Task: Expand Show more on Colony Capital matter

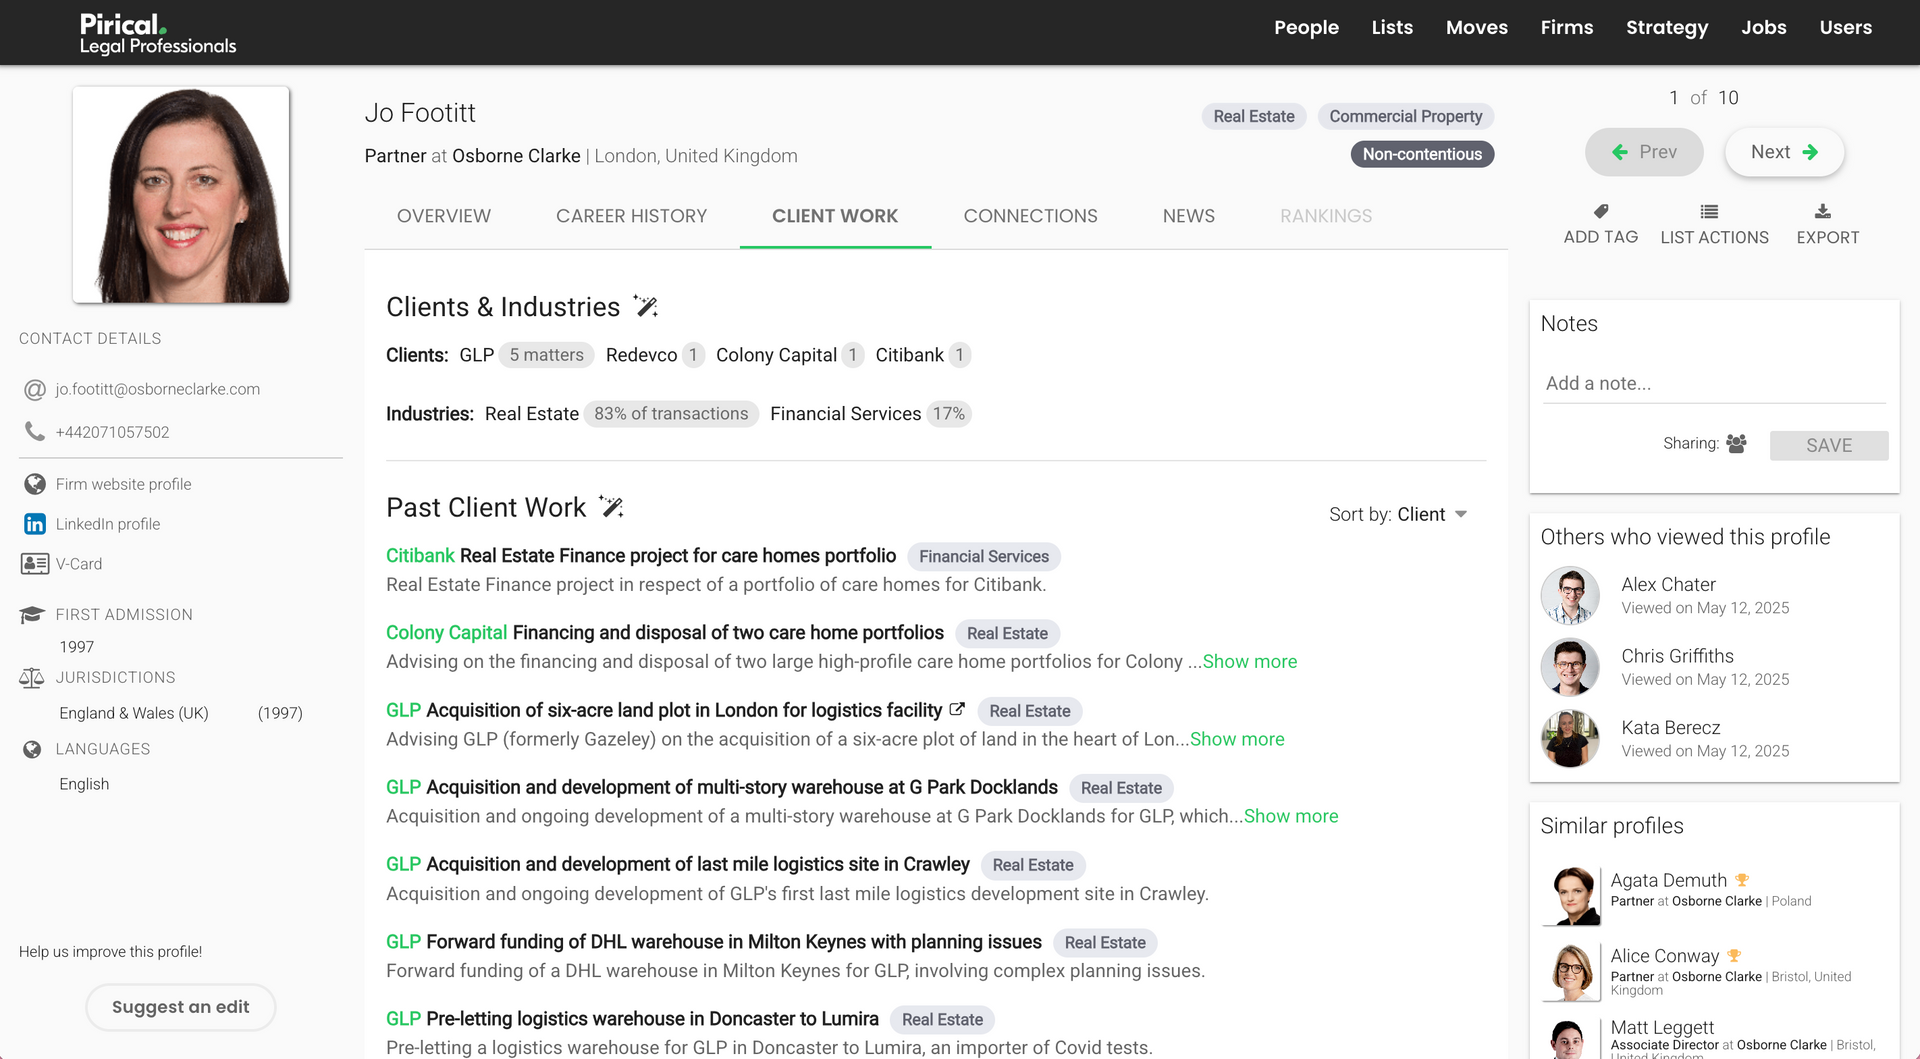Action: coord(1250,661)
